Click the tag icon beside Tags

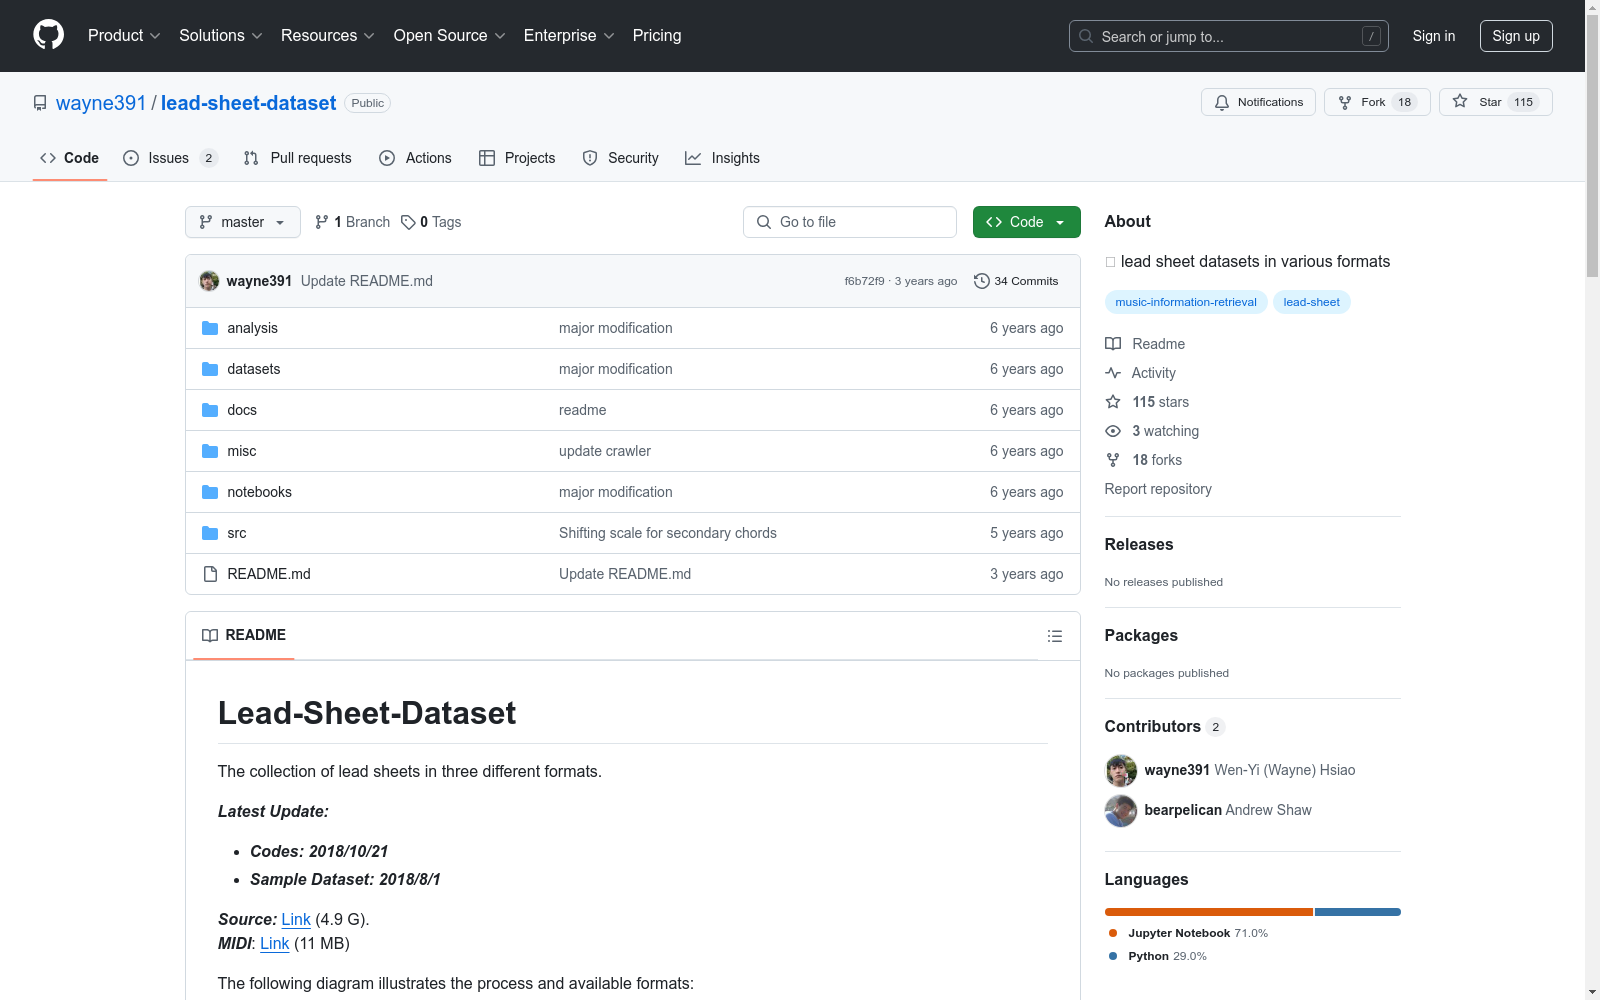(x=408, y=222)
